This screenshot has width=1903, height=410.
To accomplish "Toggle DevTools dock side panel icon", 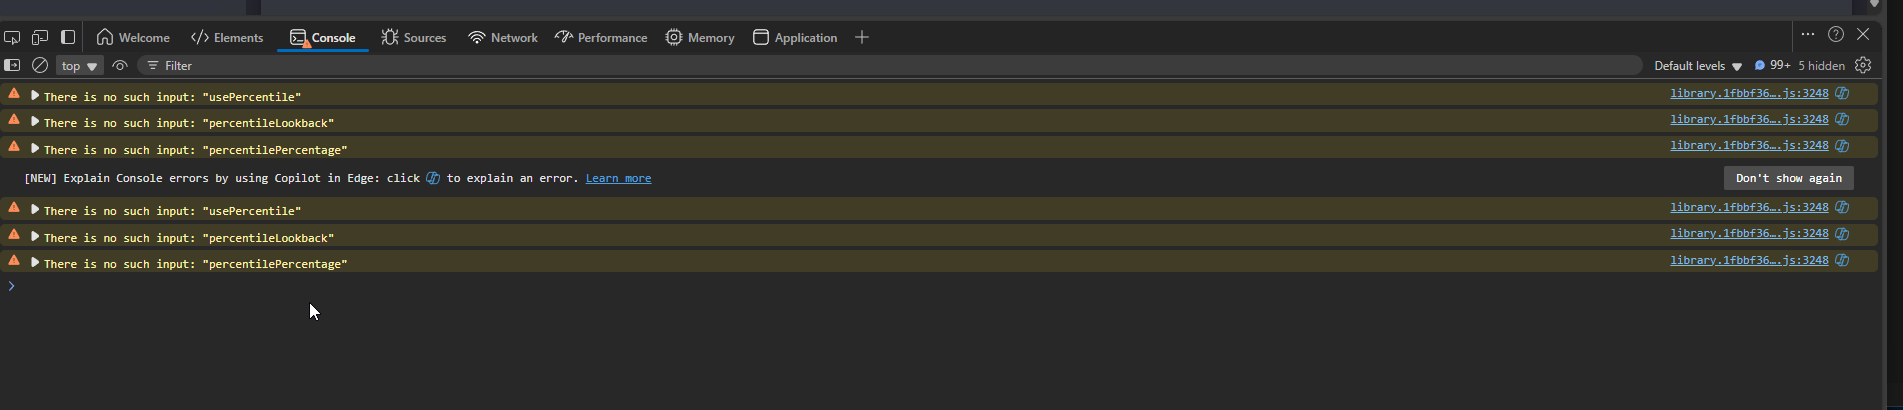I will [x=68, y=37].
